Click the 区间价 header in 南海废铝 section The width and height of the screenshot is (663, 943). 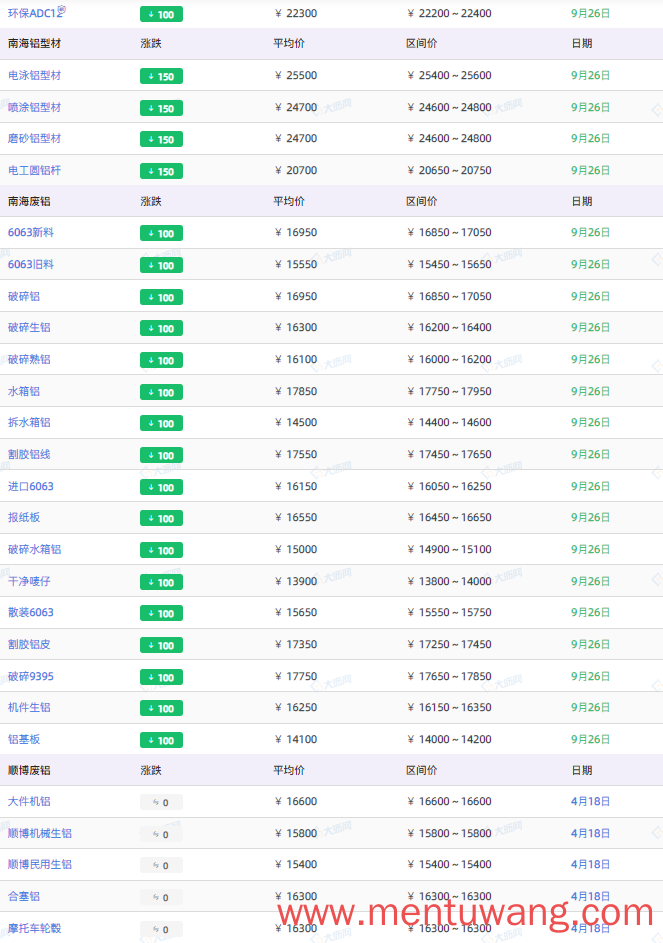[422, 201]
